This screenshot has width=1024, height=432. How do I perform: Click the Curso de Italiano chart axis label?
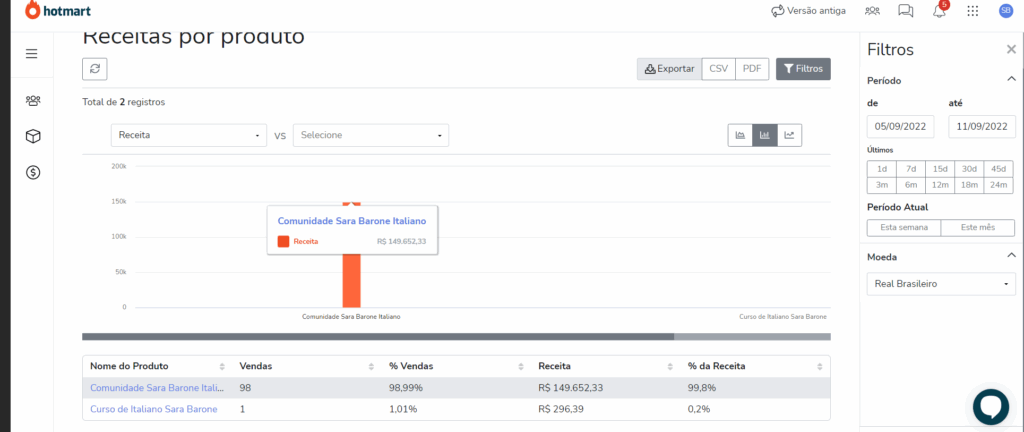[782, 316]
